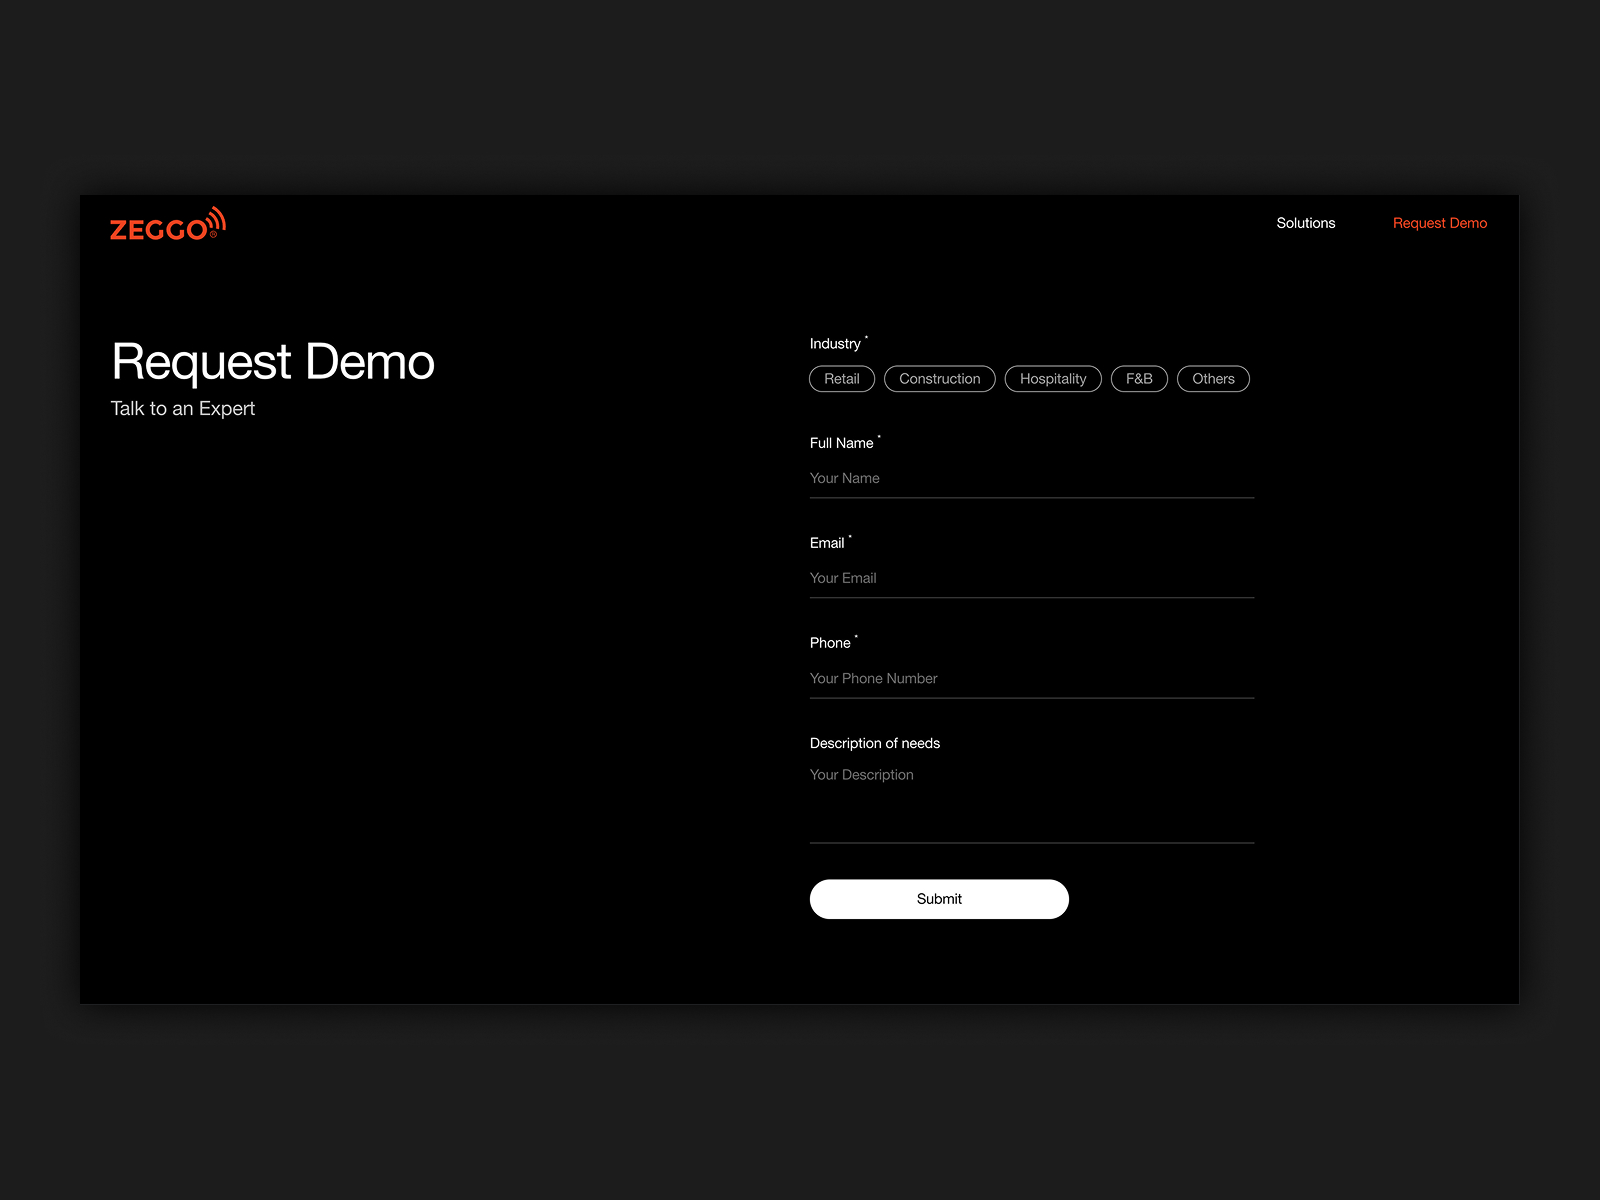Focus the Your Name input field
1600x1200 pixels.
1032,479
